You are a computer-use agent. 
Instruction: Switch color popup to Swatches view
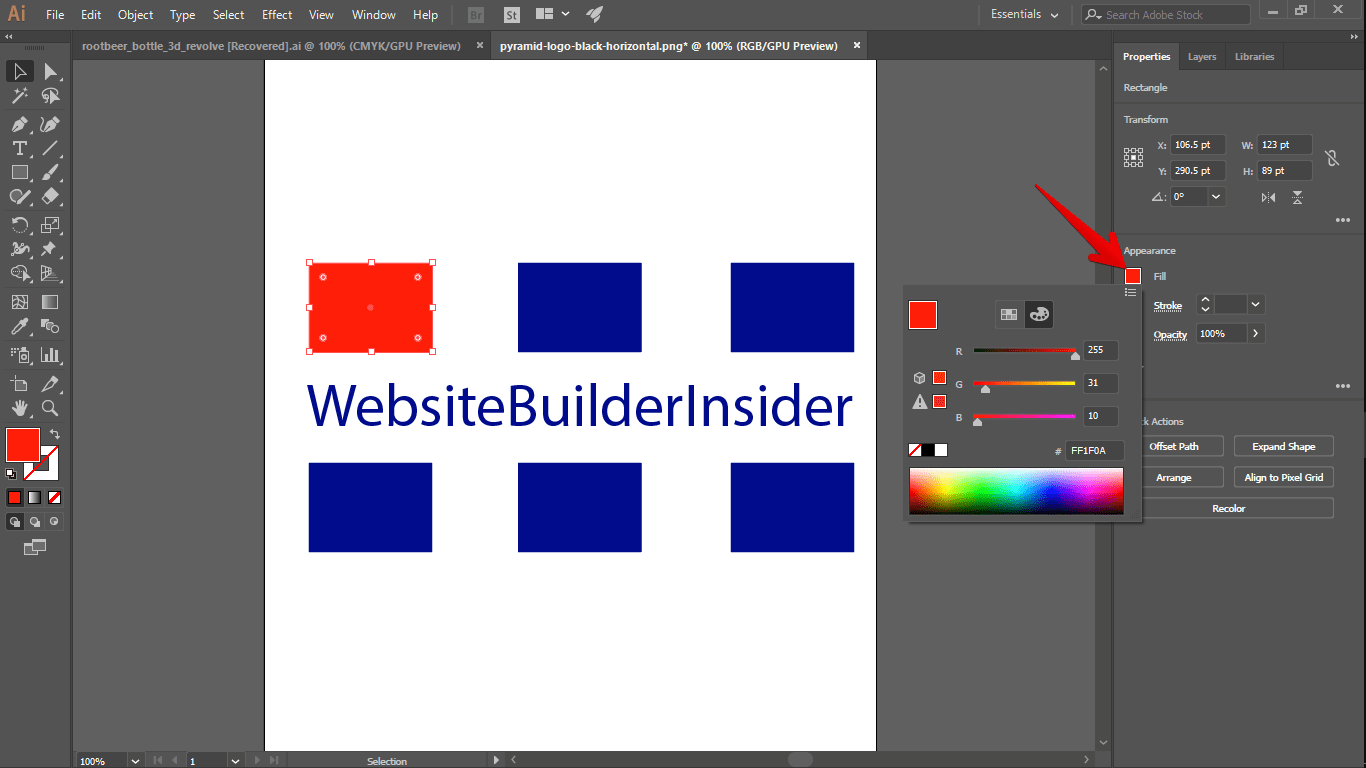click(x=1009, y=314)
